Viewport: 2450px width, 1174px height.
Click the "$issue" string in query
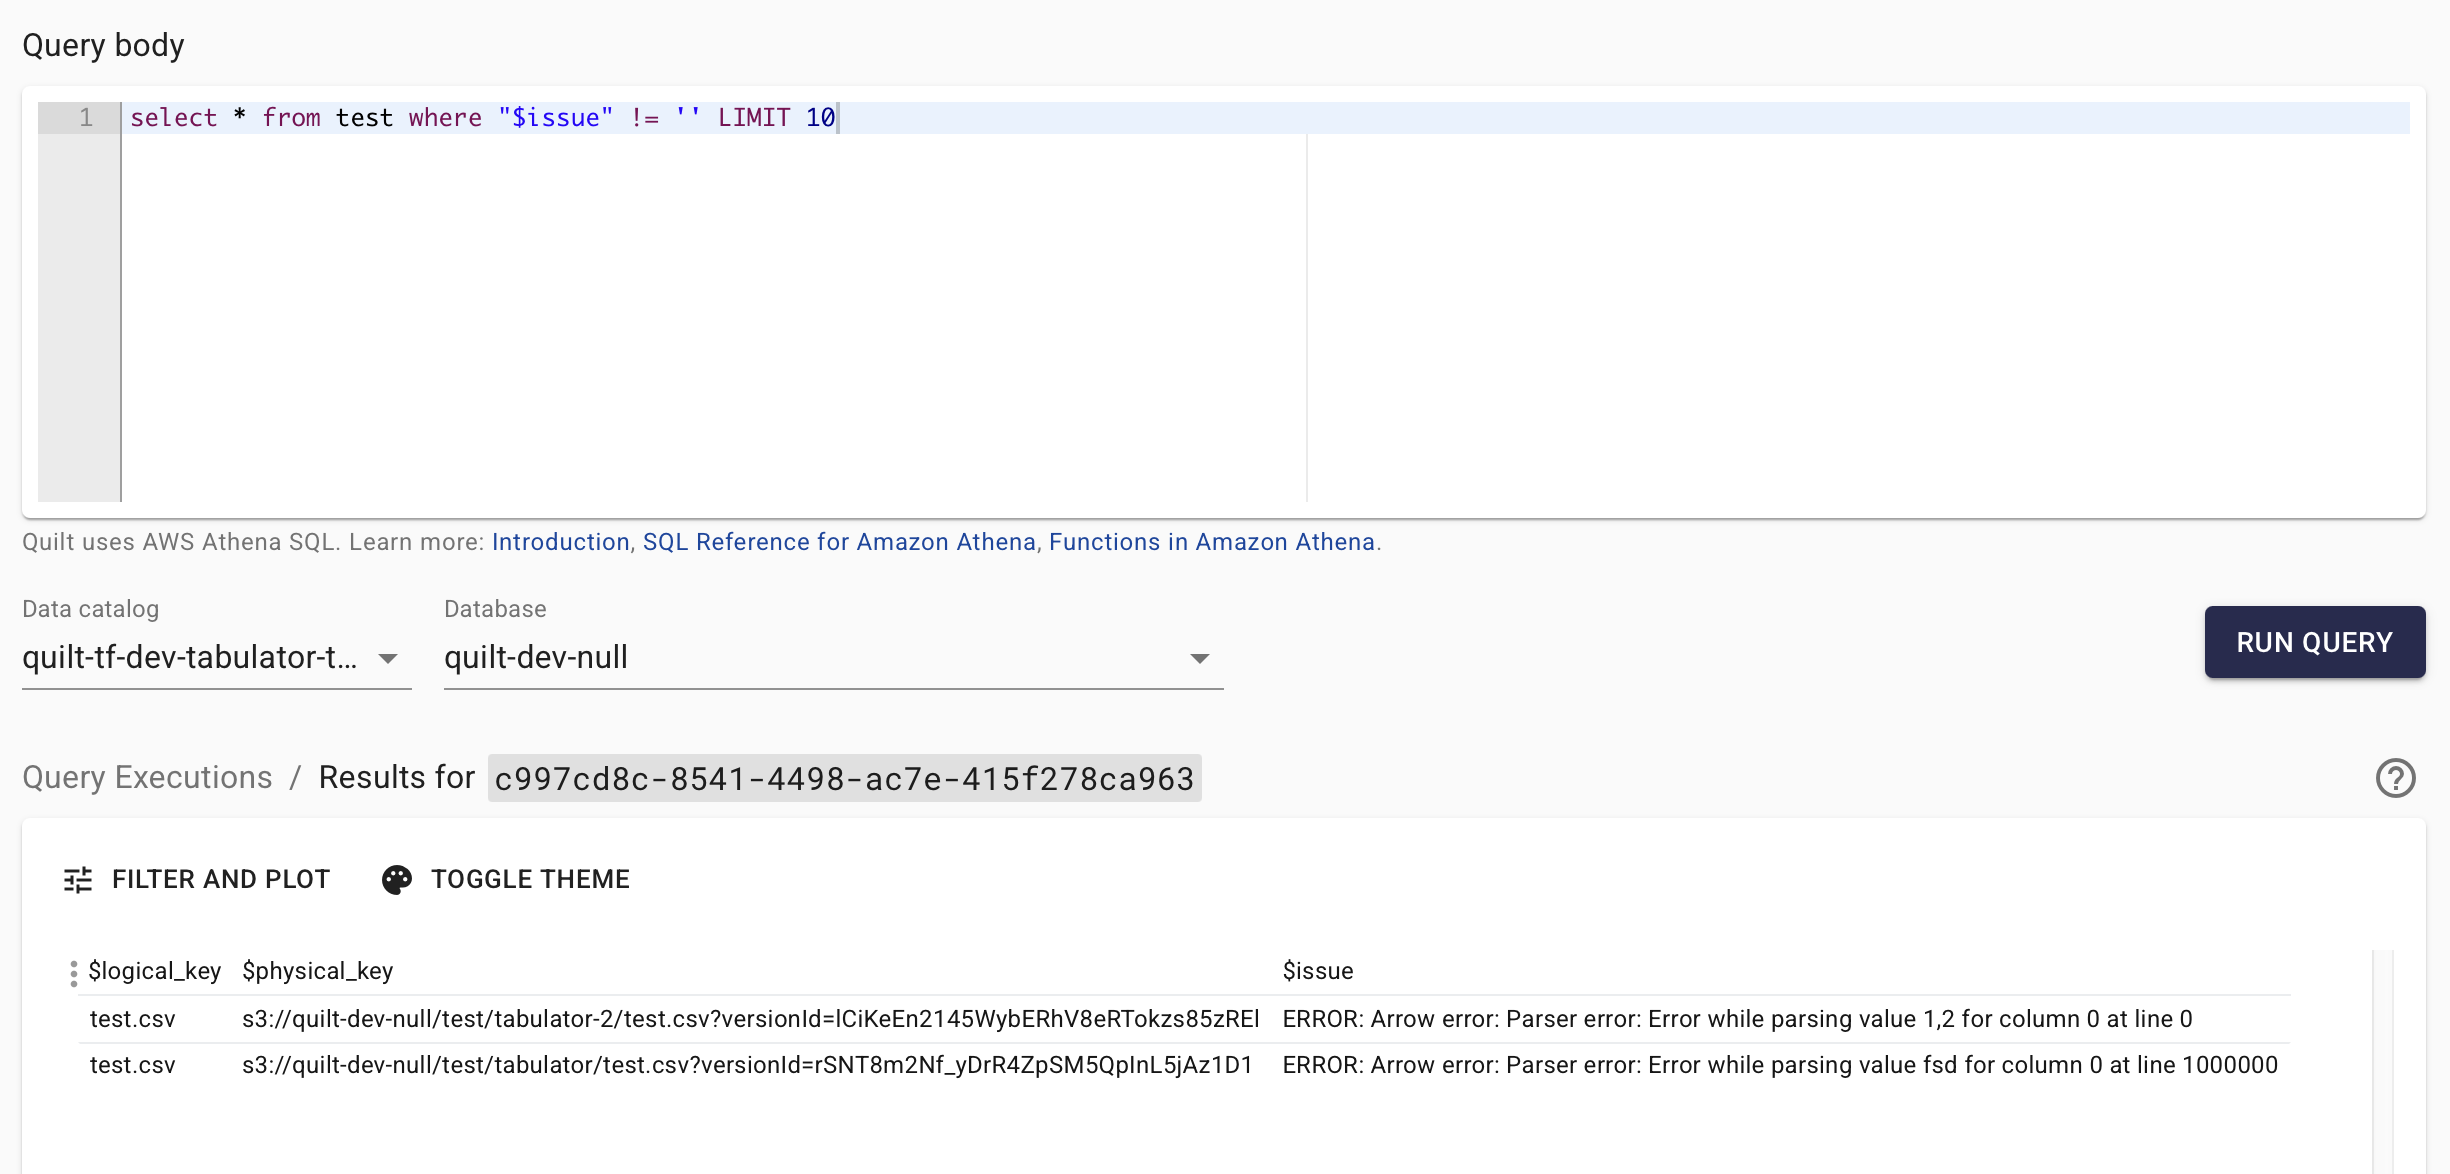coord(556,118)
